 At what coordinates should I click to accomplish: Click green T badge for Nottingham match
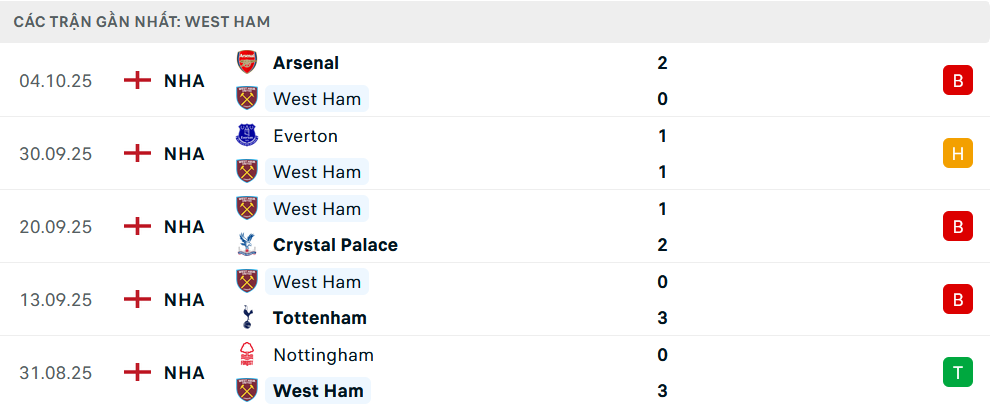pyautogui.click(x=957, y=373)
